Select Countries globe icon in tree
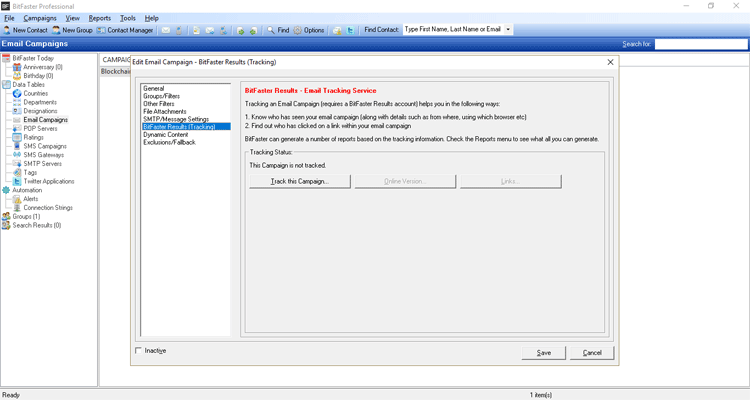This screenshot has height=400, width=750. coord(17,94)
